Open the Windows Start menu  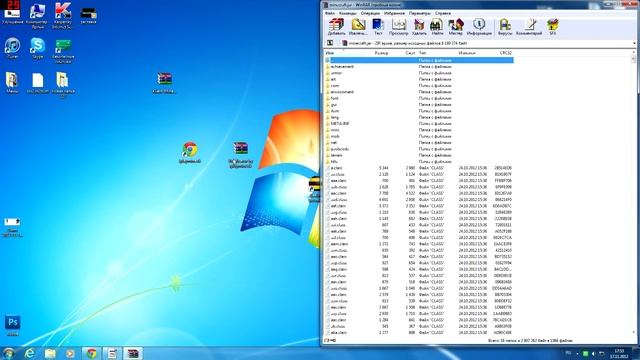[x=8, y=353]
